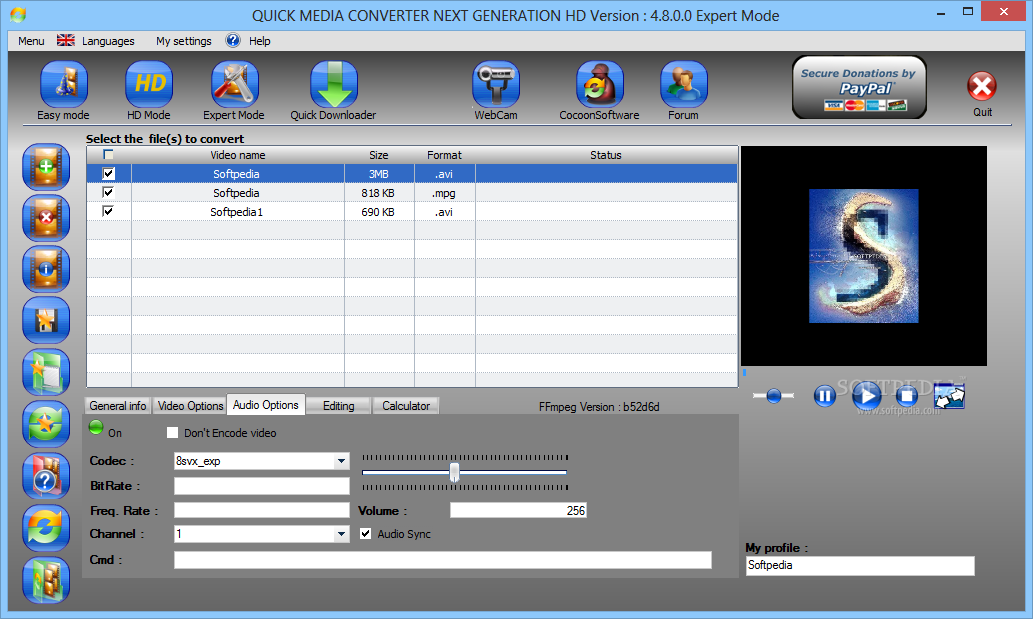Click the Status column header

click(606, 155)
